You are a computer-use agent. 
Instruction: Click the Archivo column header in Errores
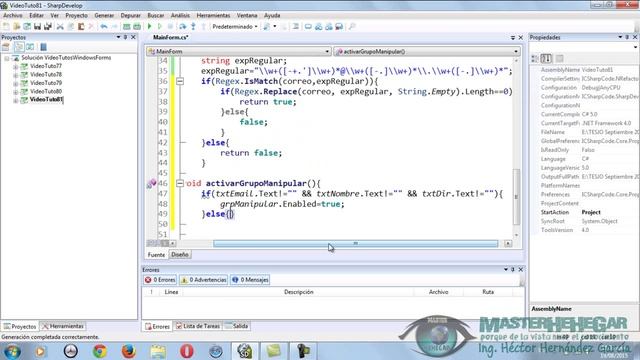click(438, 292)
